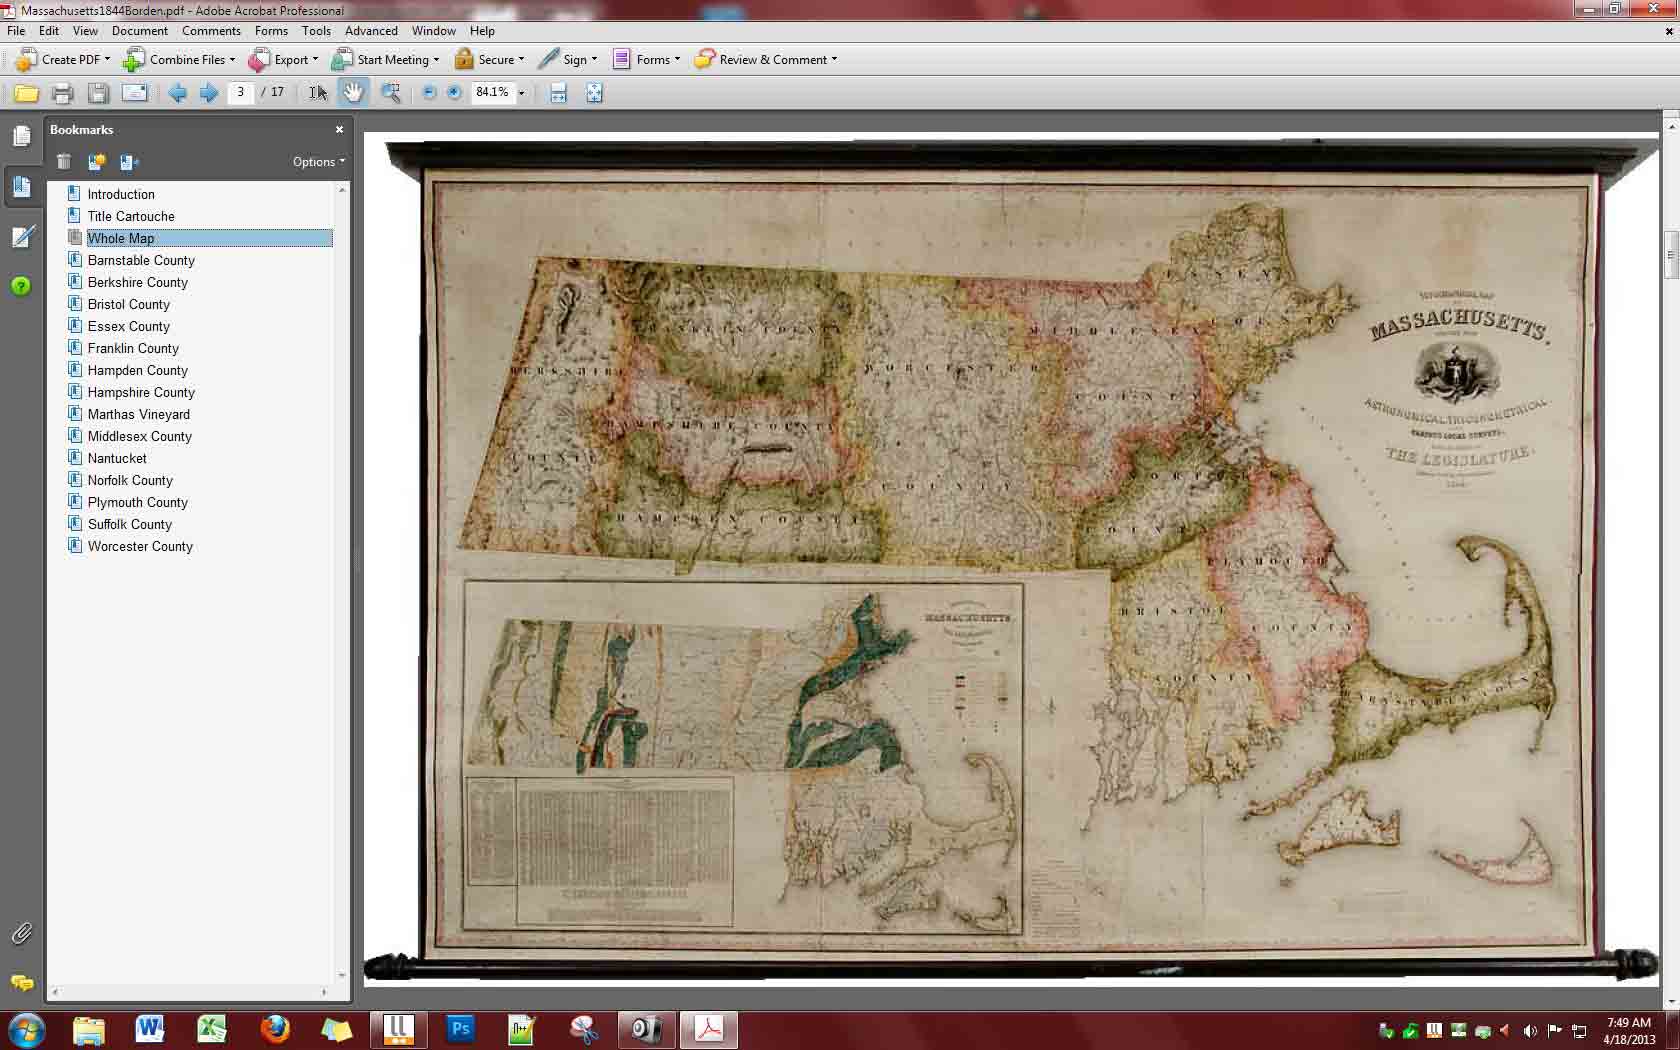Screen dimensions: 1680x1050
Task: Expand the Export dropdown
Action: pyautogui.click(x=283, y=60)
